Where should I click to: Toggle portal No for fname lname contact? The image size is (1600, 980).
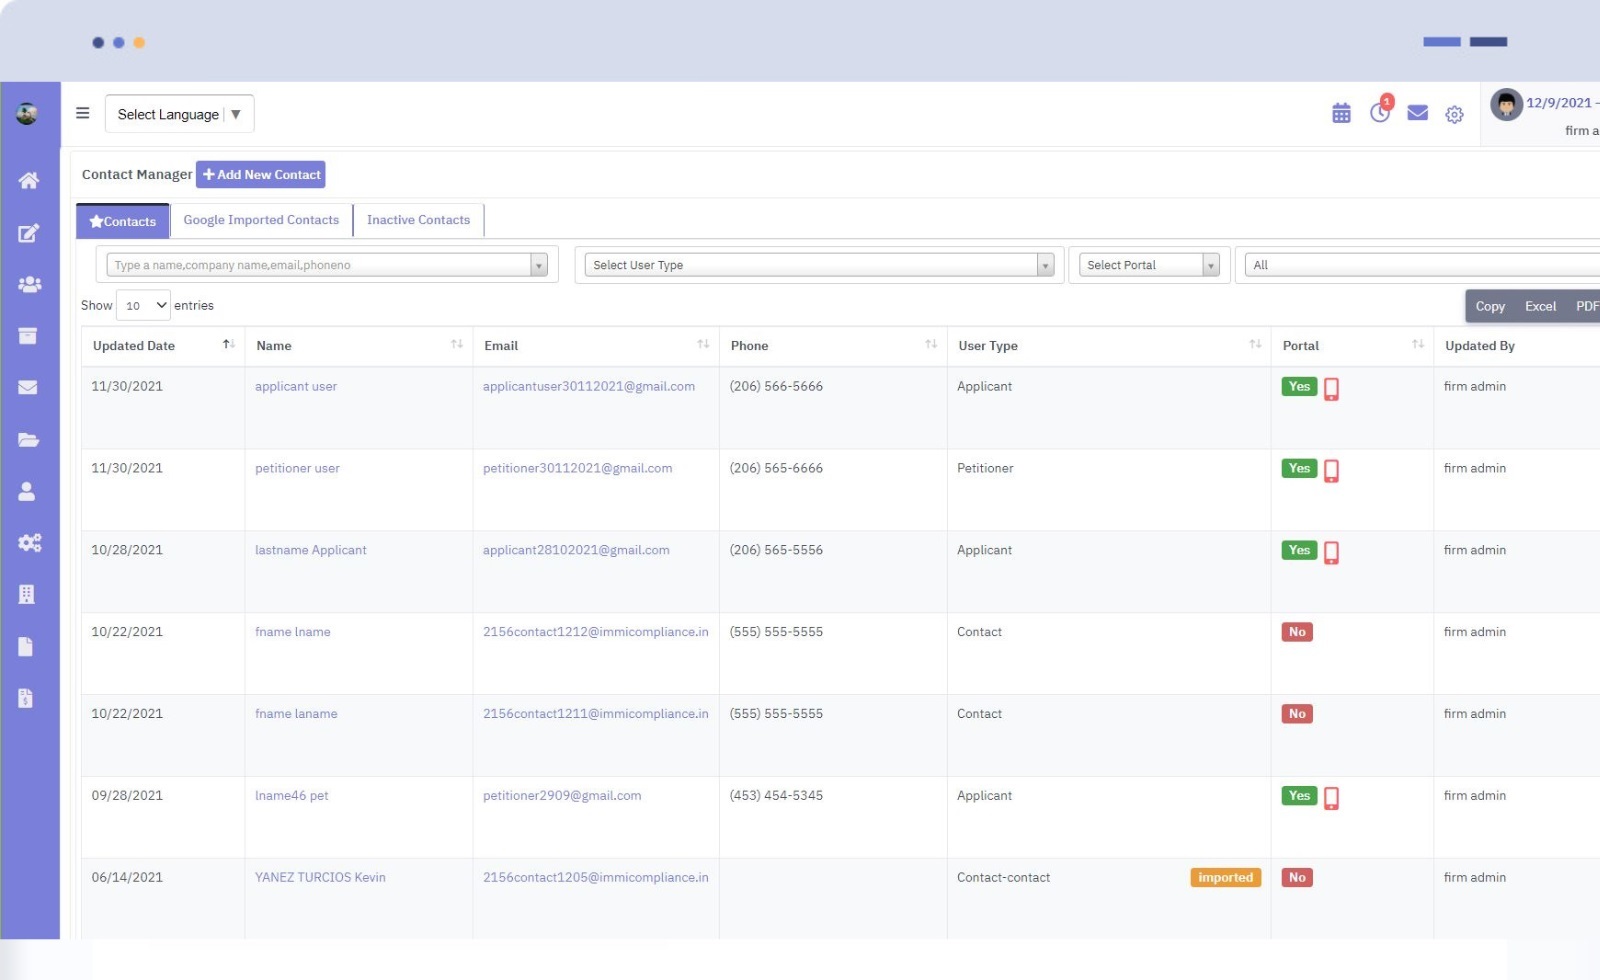[x=1297, y=631]
